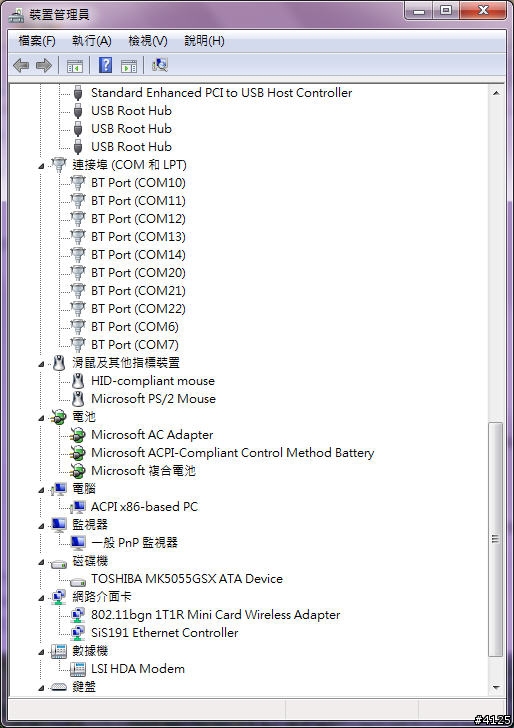This screenshot has width=514, height=728.
Task: Select the modem icon beside LSI HDA Modem
Action: 78,669
